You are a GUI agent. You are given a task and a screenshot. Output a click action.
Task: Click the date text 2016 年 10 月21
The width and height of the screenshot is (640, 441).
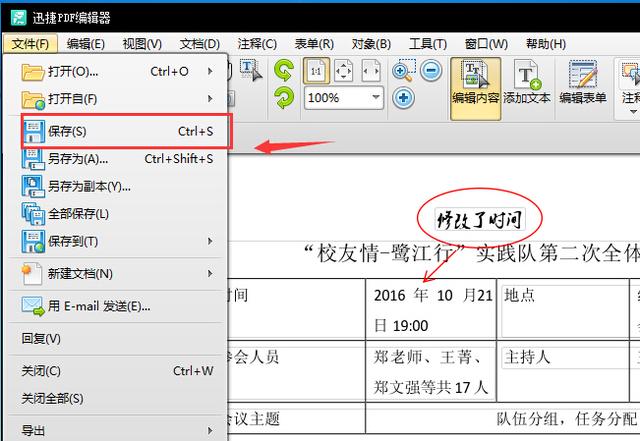433,295
